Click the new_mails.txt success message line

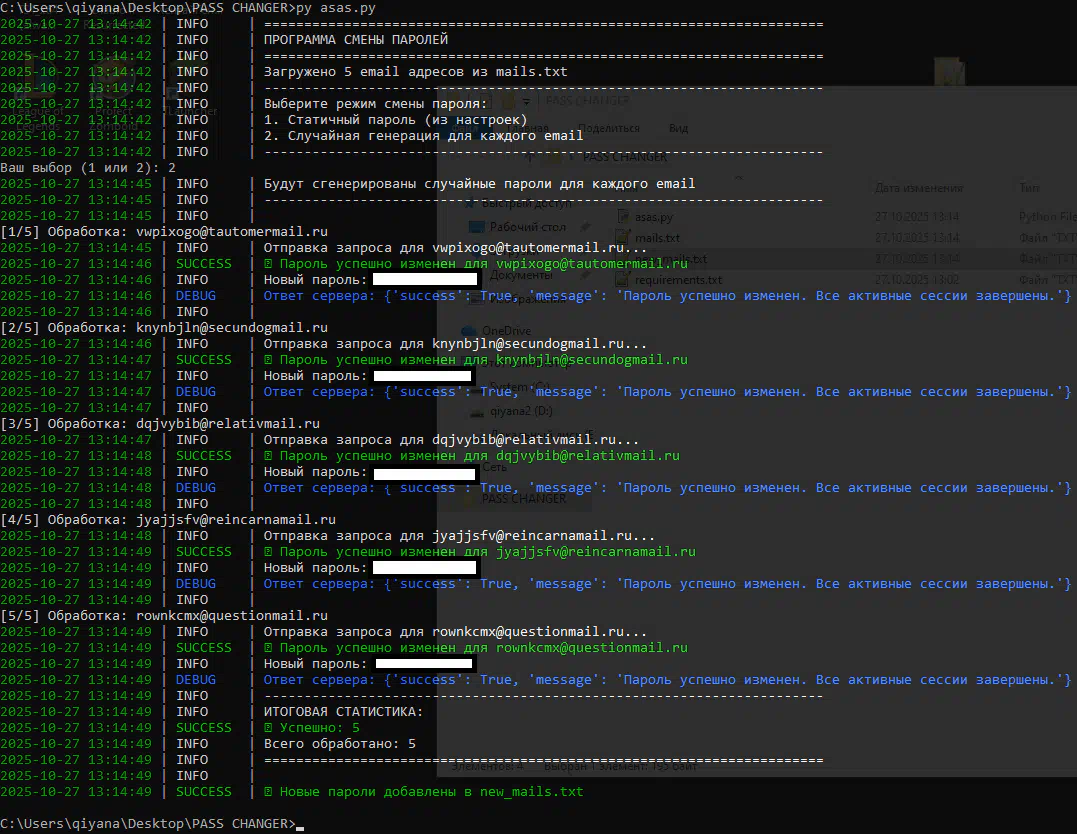[x=430, y=791]
